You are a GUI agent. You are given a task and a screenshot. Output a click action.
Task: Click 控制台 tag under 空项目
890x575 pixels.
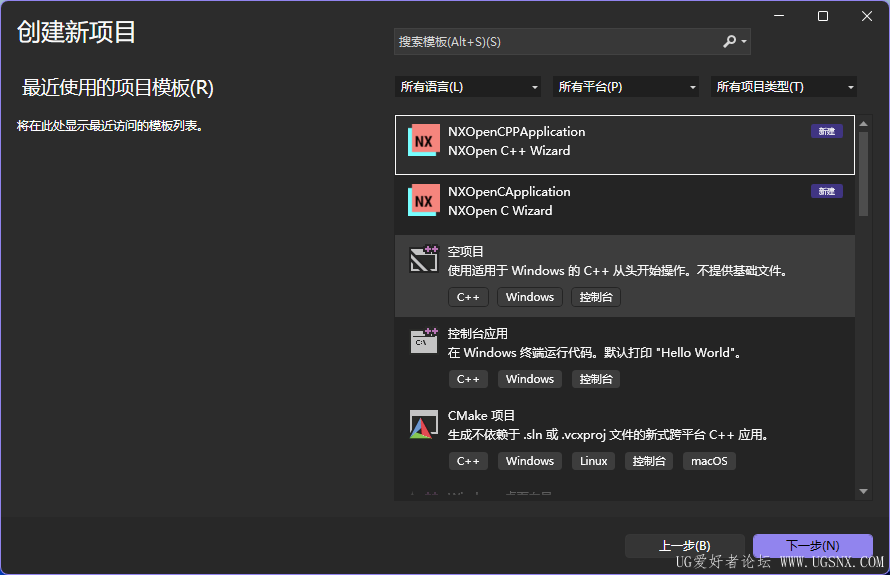click(596, 297)
